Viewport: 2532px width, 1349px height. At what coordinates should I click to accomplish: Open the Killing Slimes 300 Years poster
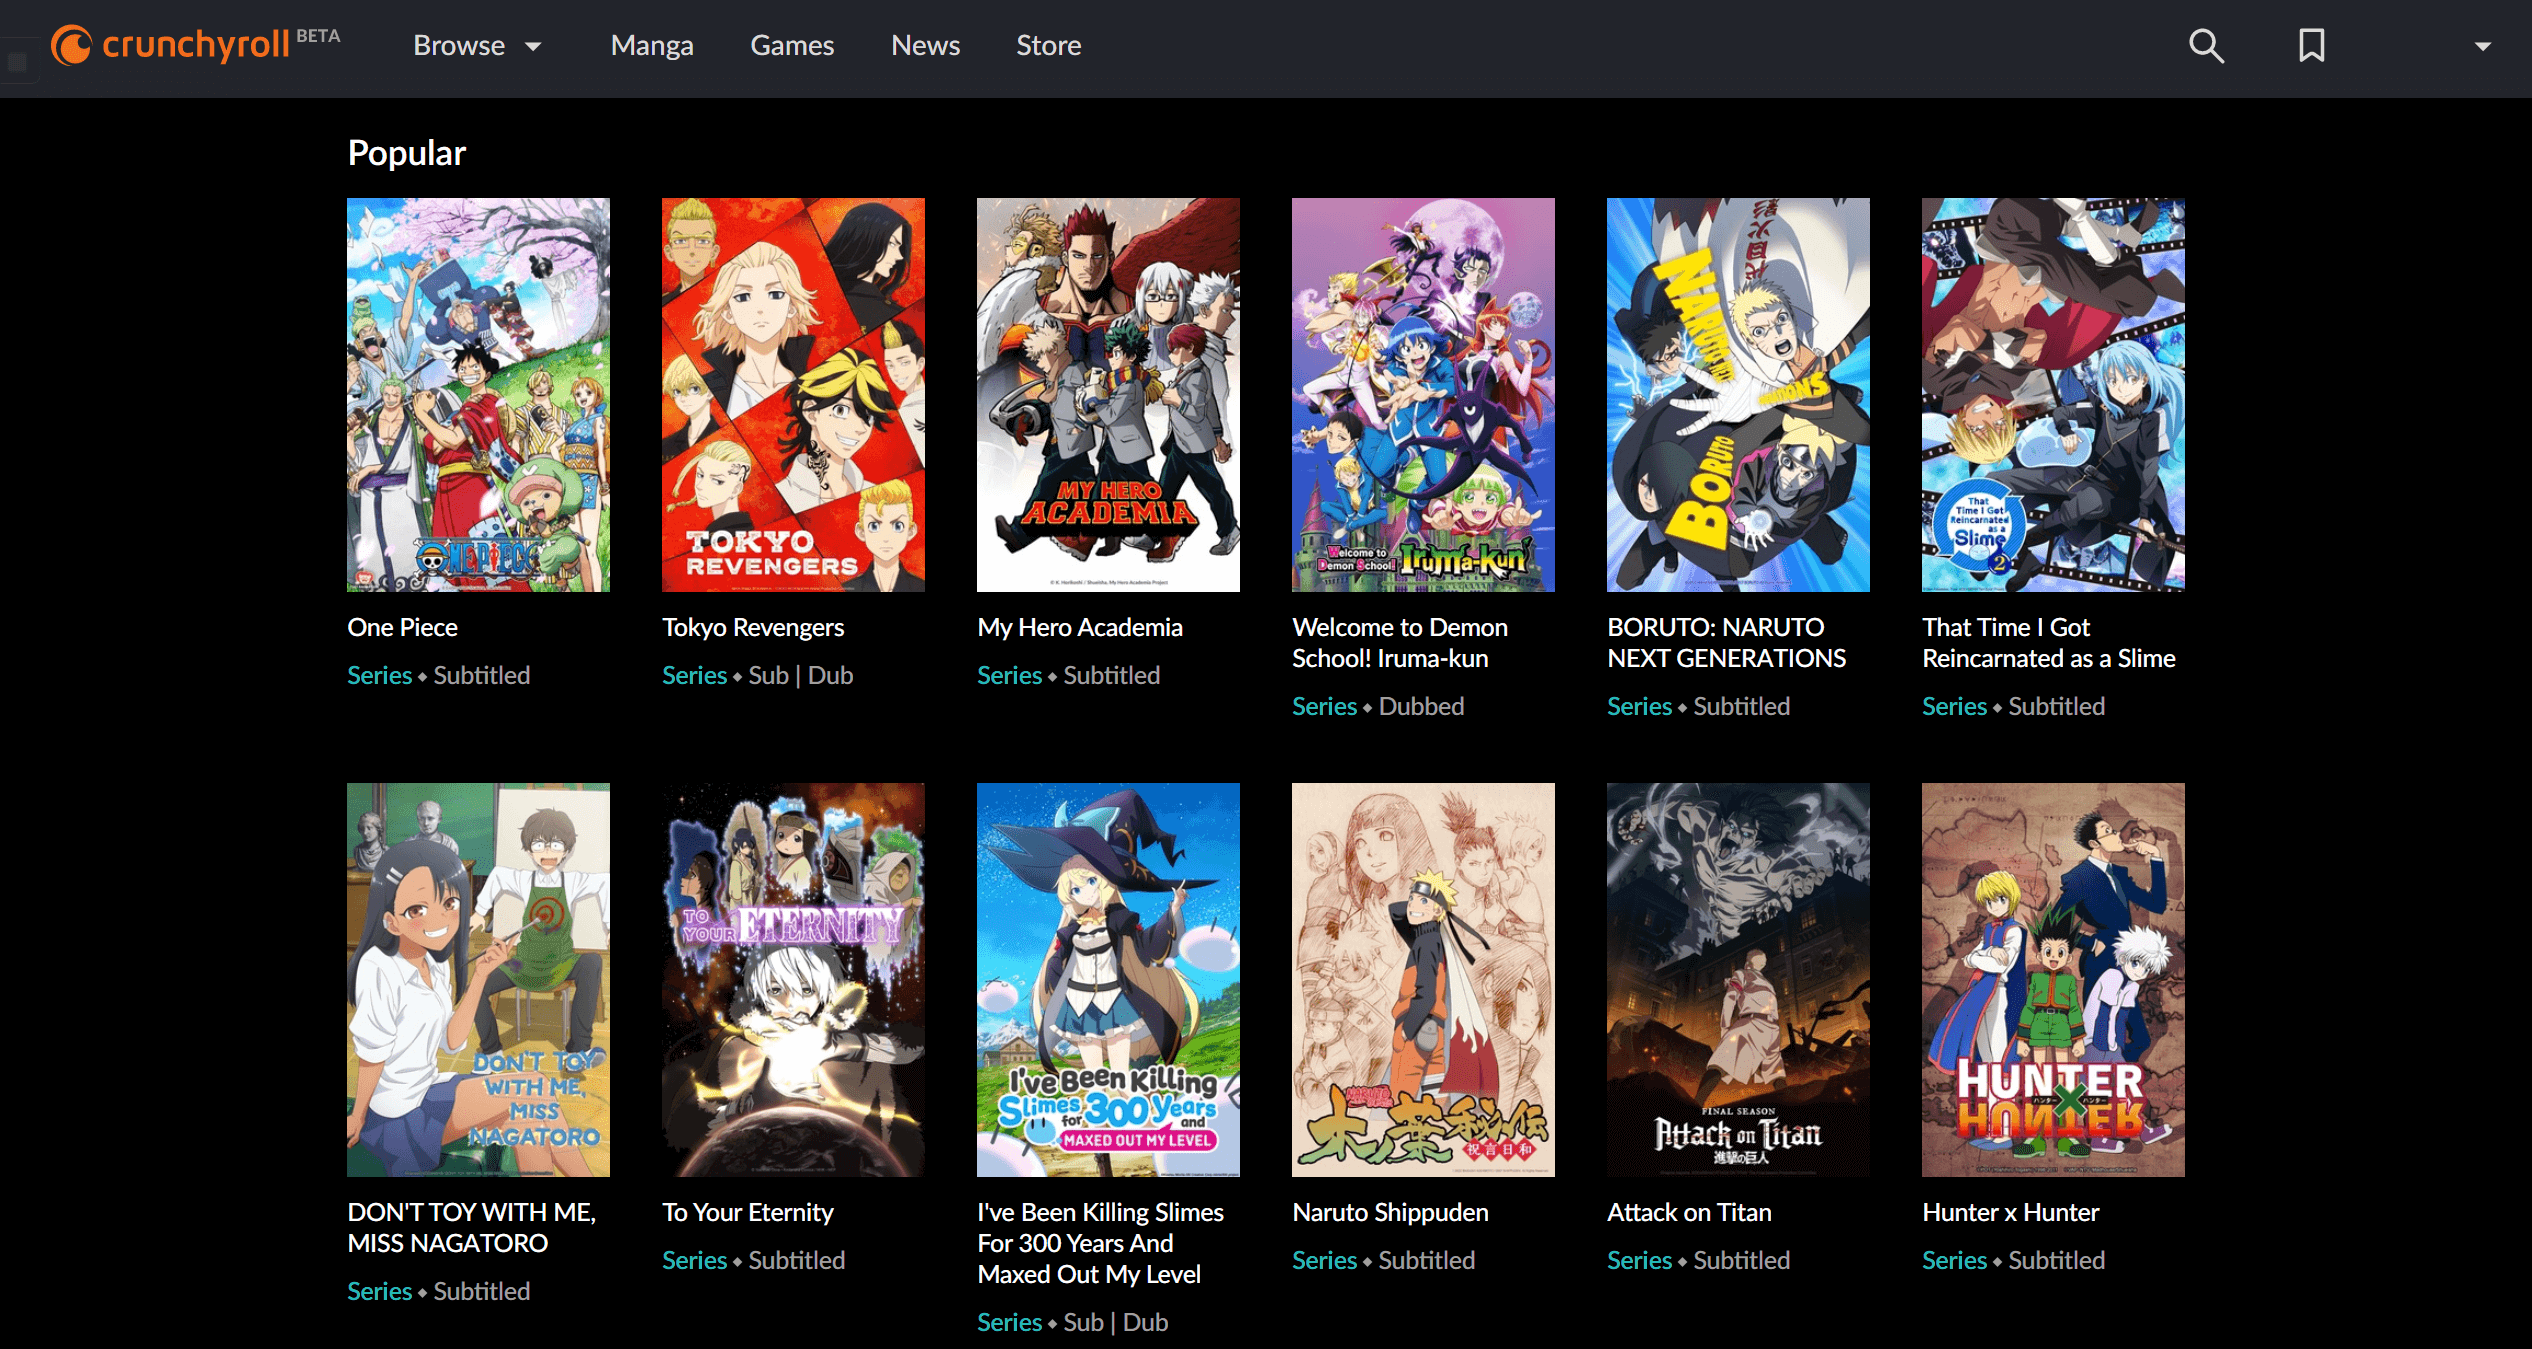point(1108,980)
